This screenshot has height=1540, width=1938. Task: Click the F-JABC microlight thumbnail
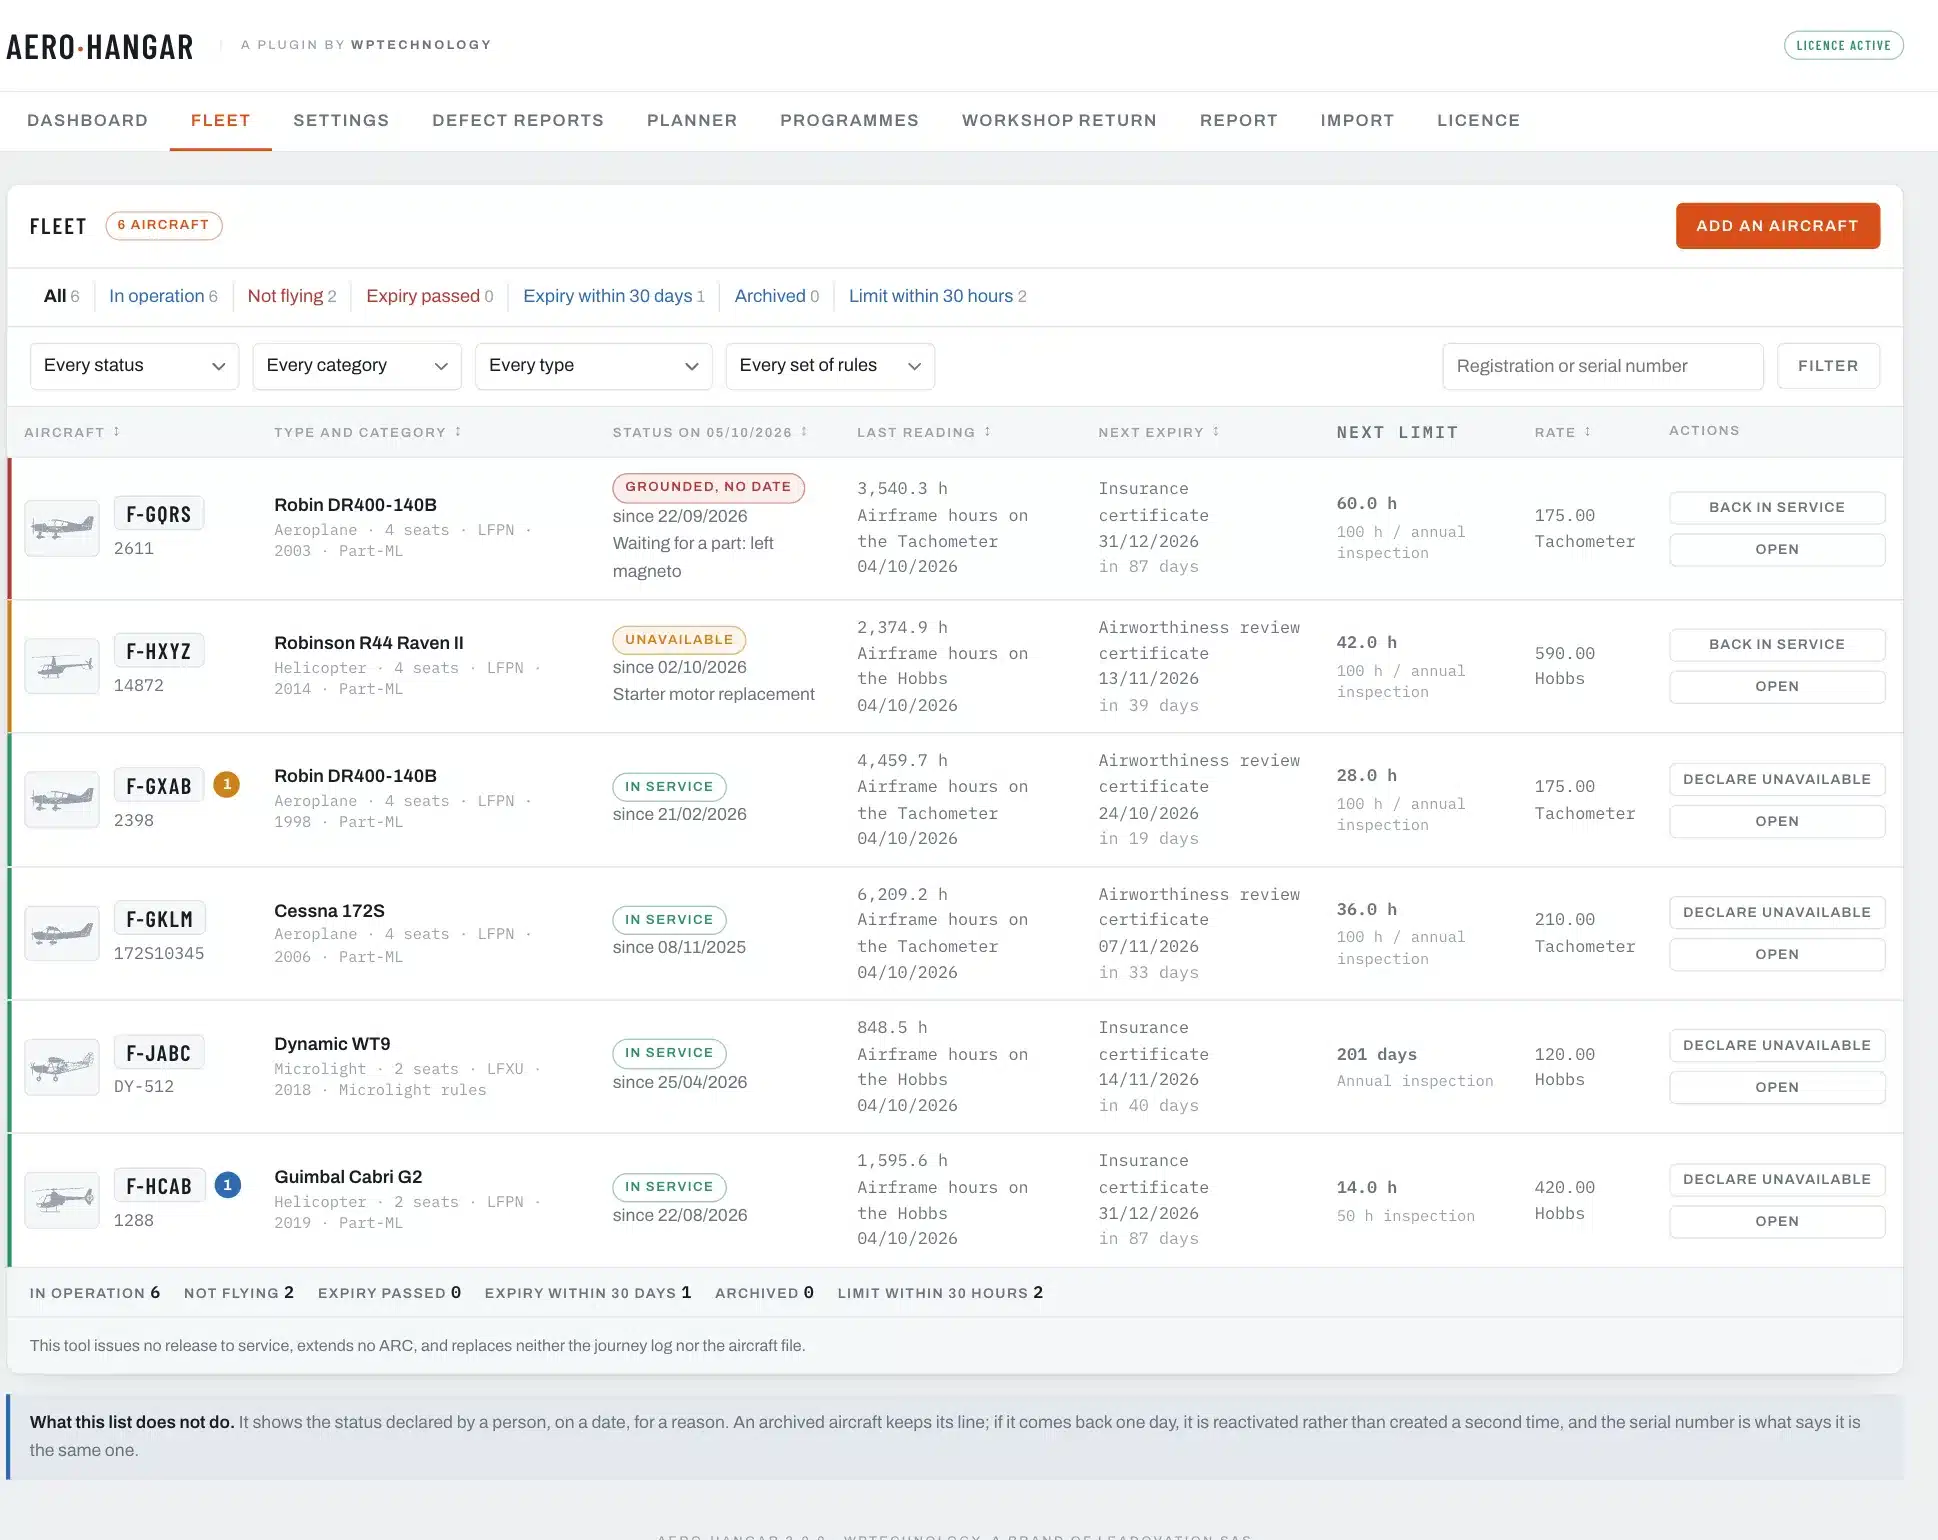point(62,1067)
